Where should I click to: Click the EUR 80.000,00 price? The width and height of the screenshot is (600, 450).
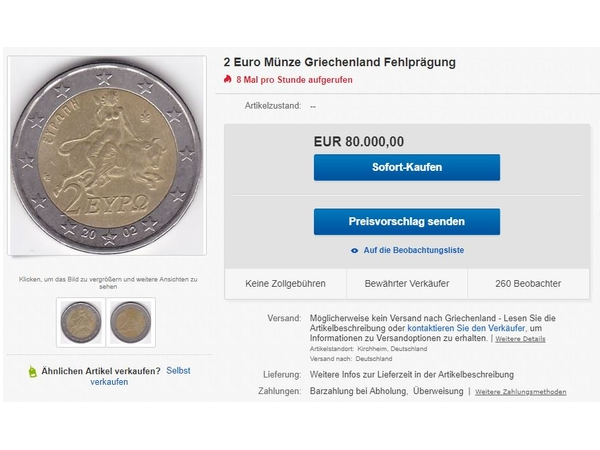click(359, 141)
